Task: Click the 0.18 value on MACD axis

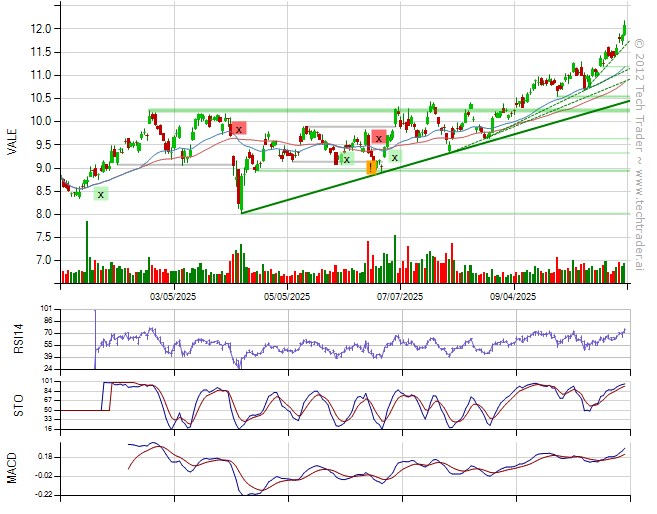Action: (x=43, y=457)
